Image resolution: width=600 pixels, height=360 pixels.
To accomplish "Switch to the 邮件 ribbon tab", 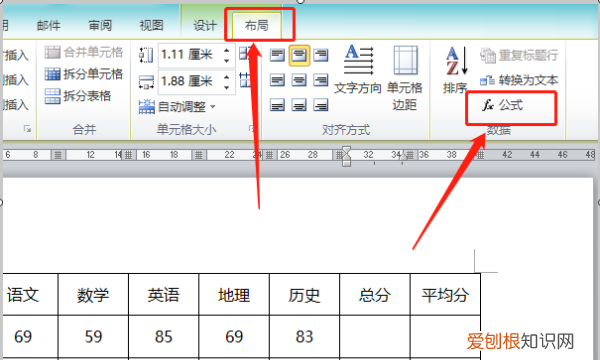I will coord(48,25).
